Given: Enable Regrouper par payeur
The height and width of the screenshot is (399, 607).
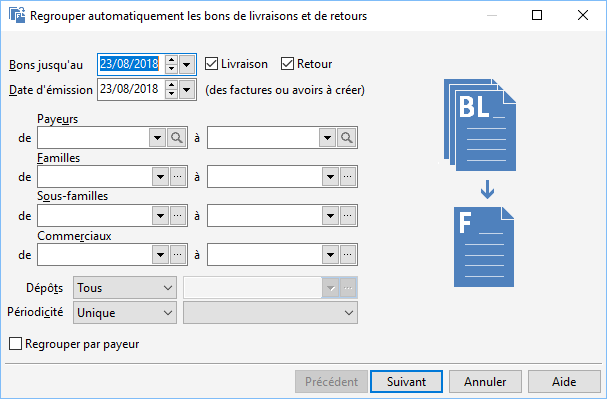Looking at the screenshot, I should 15,344.
